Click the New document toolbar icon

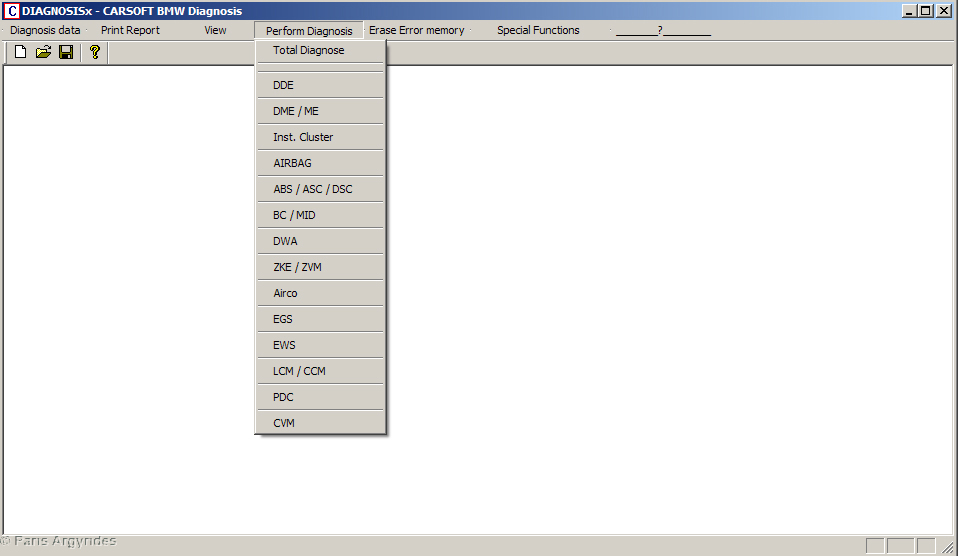(x=20, y=52)
